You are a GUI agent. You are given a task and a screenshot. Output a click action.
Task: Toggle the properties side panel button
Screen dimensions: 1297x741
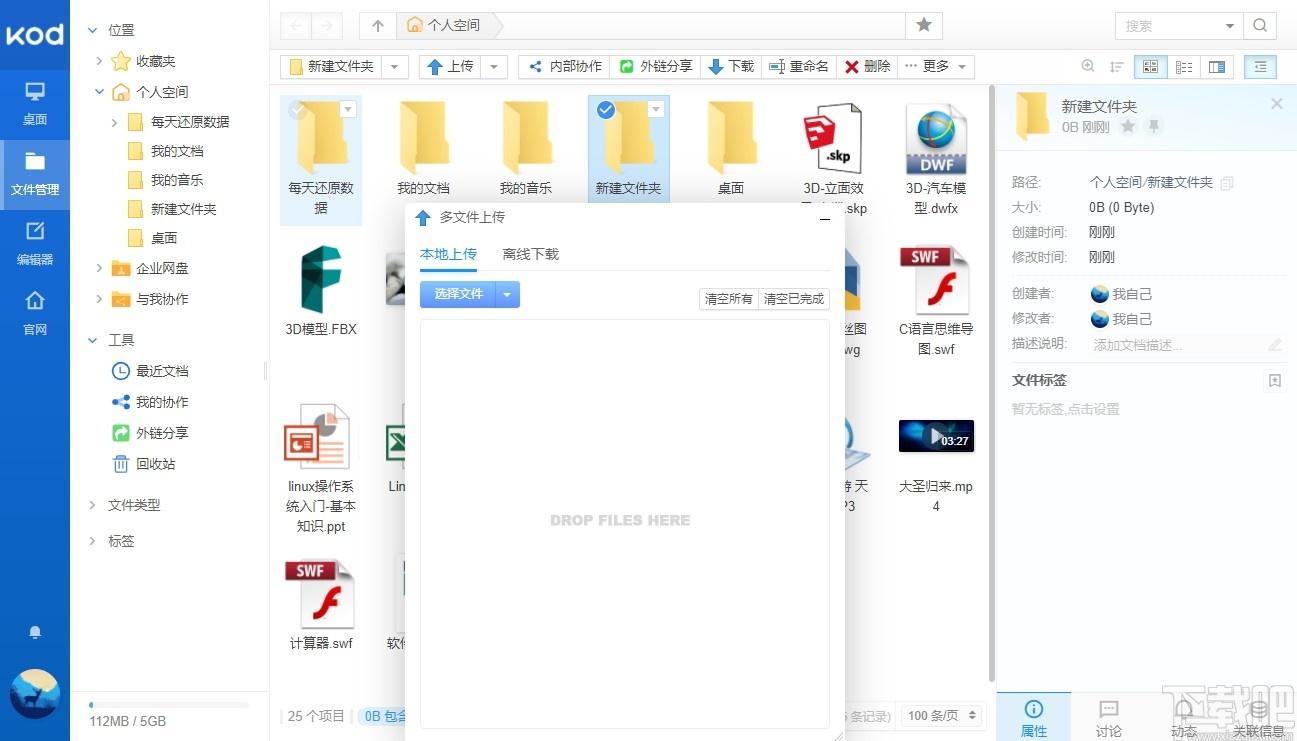coord(1260,67)
